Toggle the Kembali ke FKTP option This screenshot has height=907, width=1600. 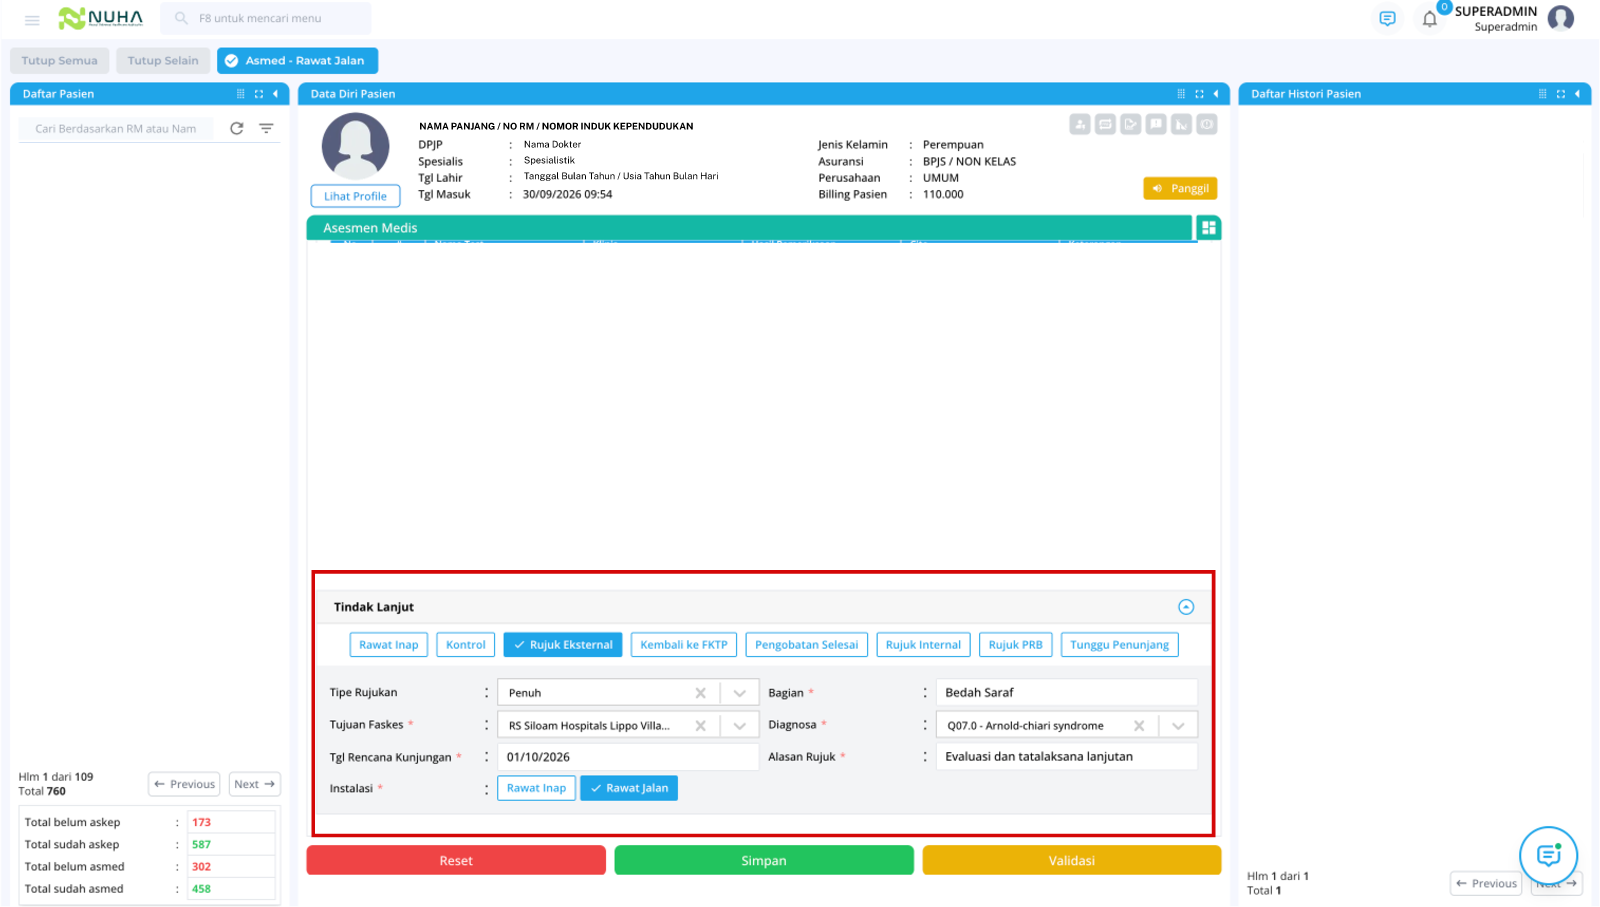[684, 645]
